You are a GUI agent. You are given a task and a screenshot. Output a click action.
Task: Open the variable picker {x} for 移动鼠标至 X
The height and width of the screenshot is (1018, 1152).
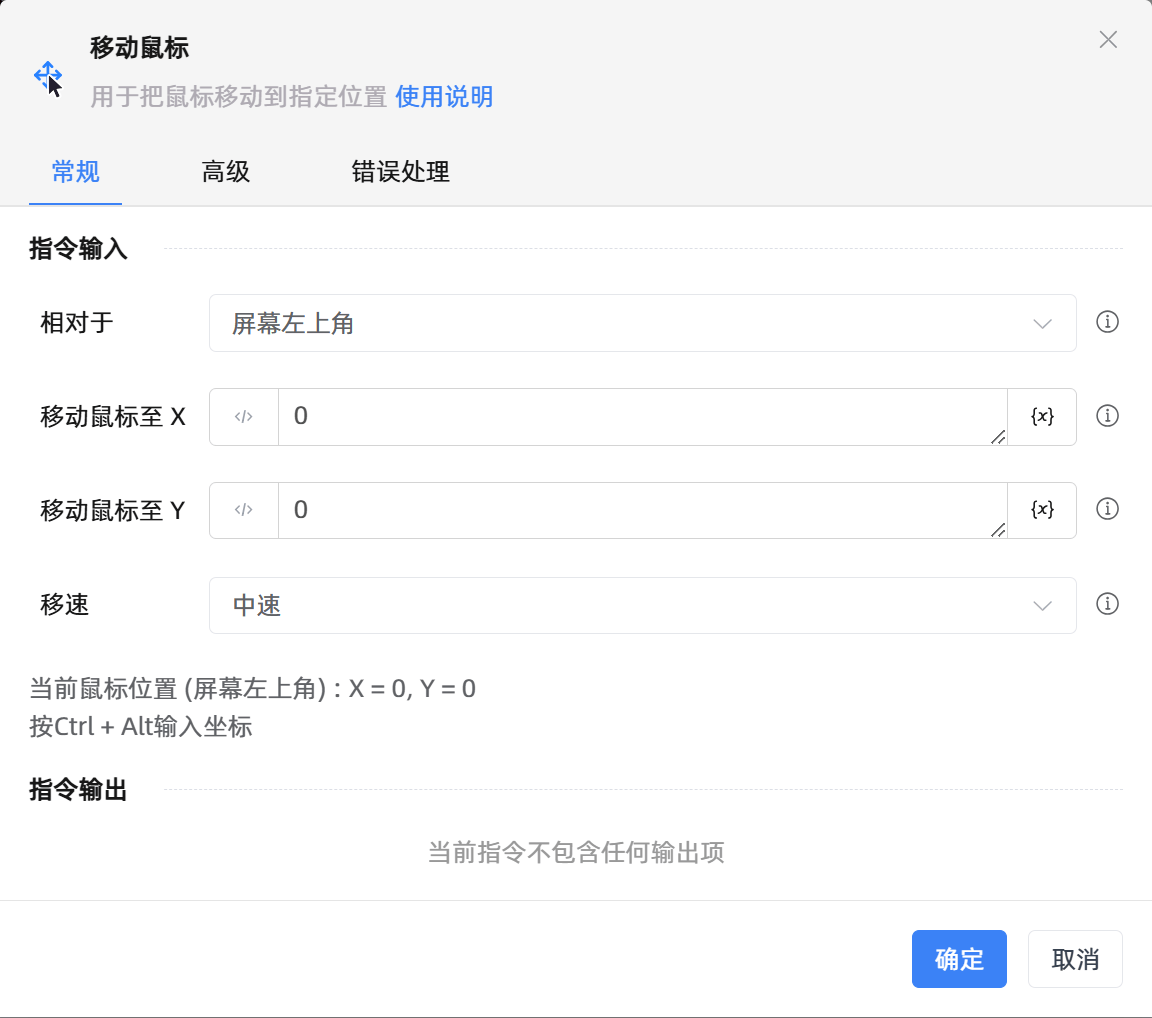[1041, 416]
